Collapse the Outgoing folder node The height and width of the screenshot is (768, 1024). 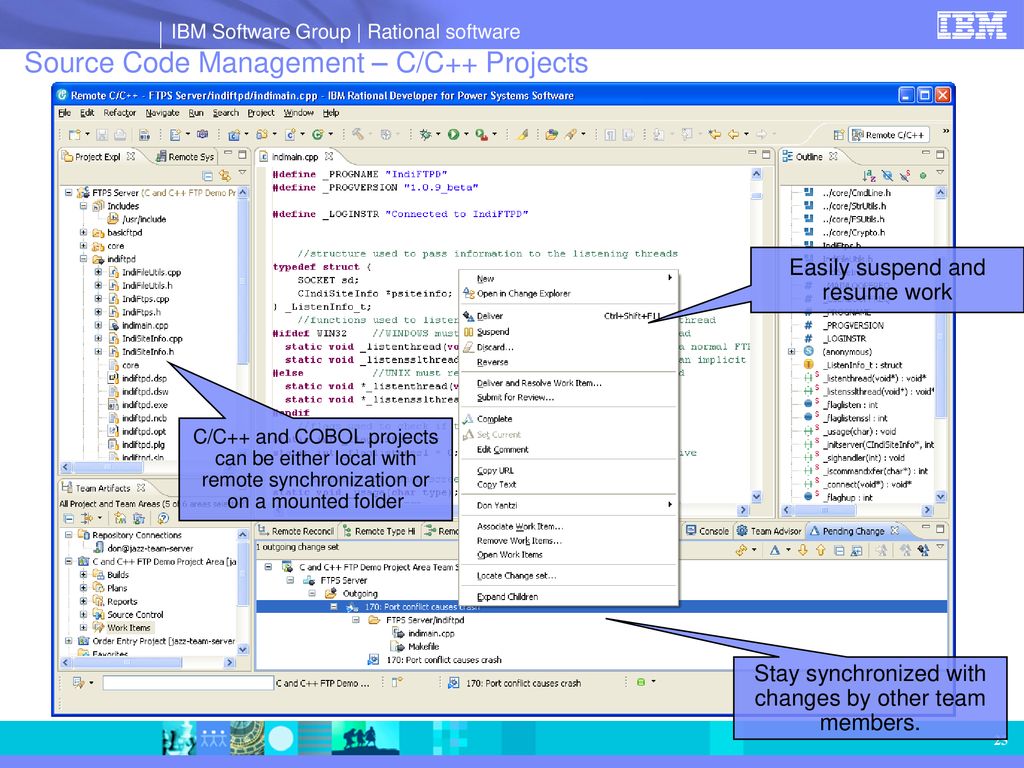click(312, 593)
